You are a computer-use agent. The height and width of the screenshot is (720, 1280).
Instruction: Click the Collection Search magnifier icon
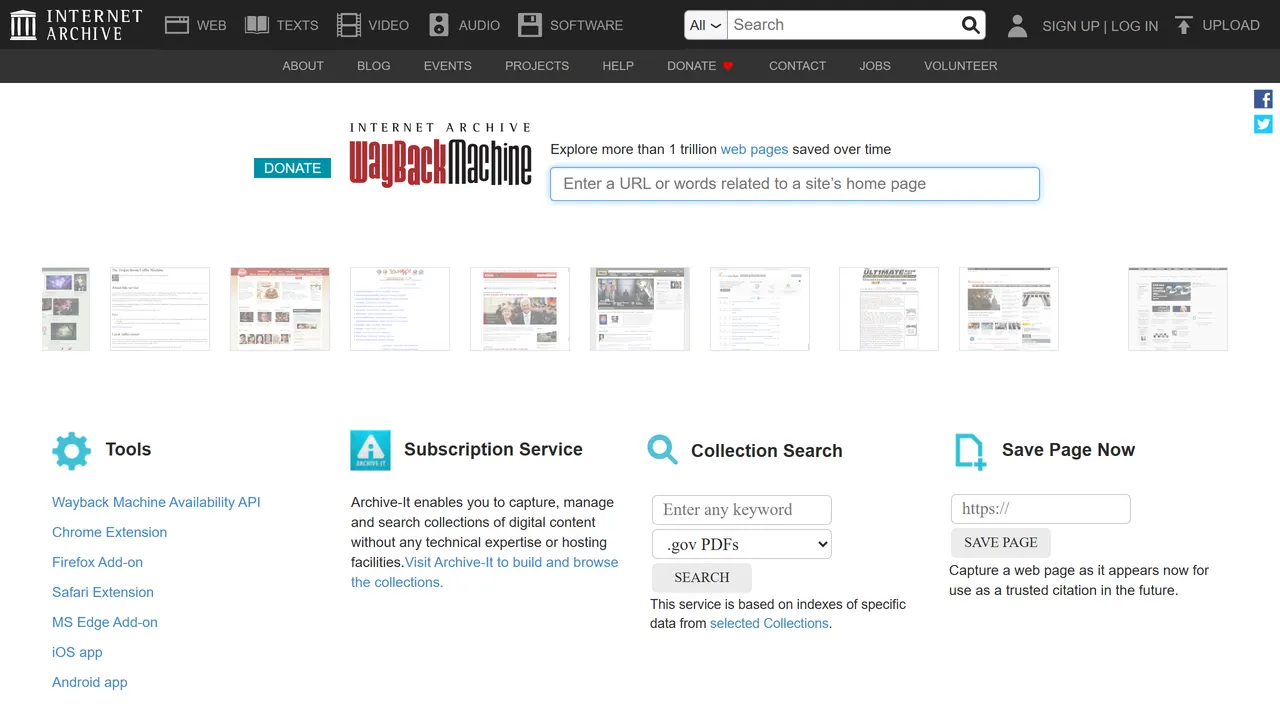(x=662, y=450)
